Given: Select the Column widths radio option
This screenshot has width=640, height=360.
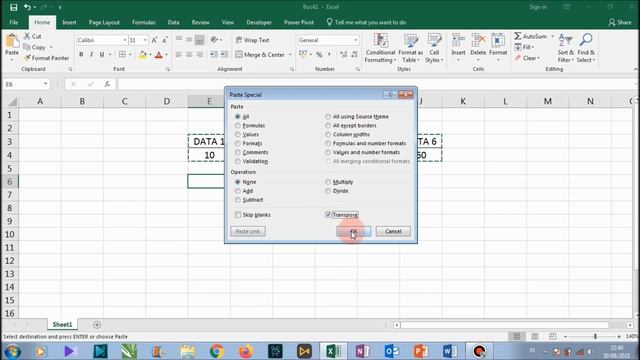Looking at the screenshot, I should pos(328,134).
